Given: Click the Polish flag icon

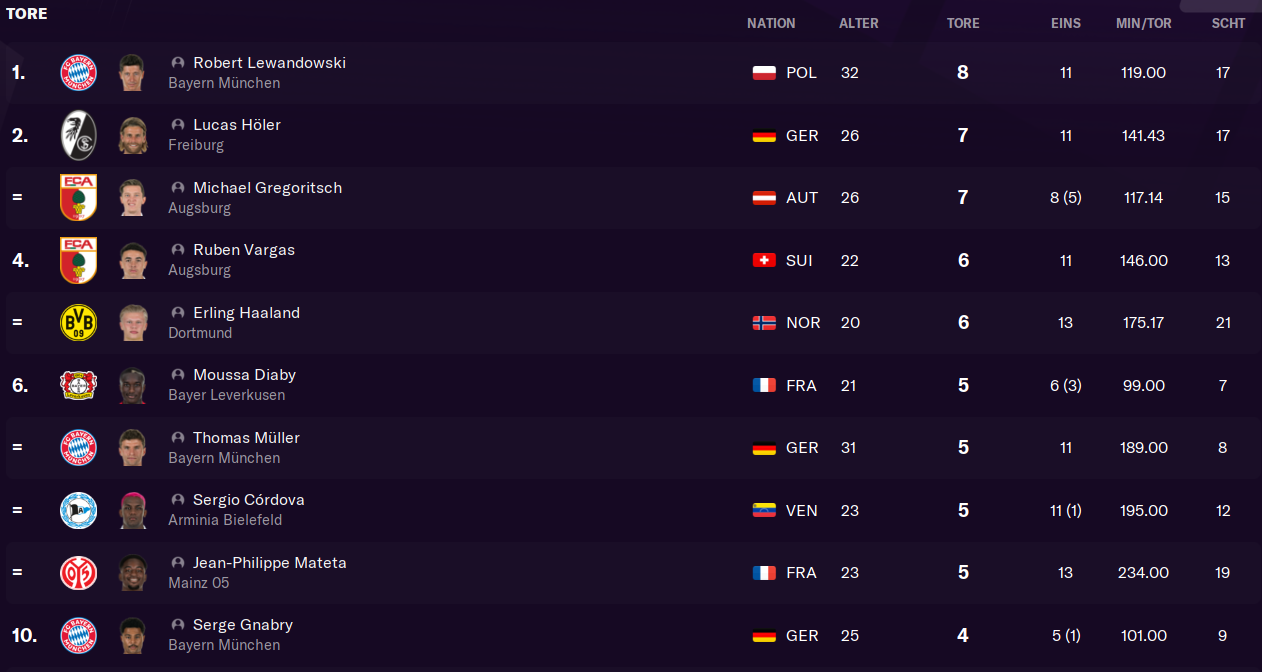Looking at the screenshot, I should 764,73.
